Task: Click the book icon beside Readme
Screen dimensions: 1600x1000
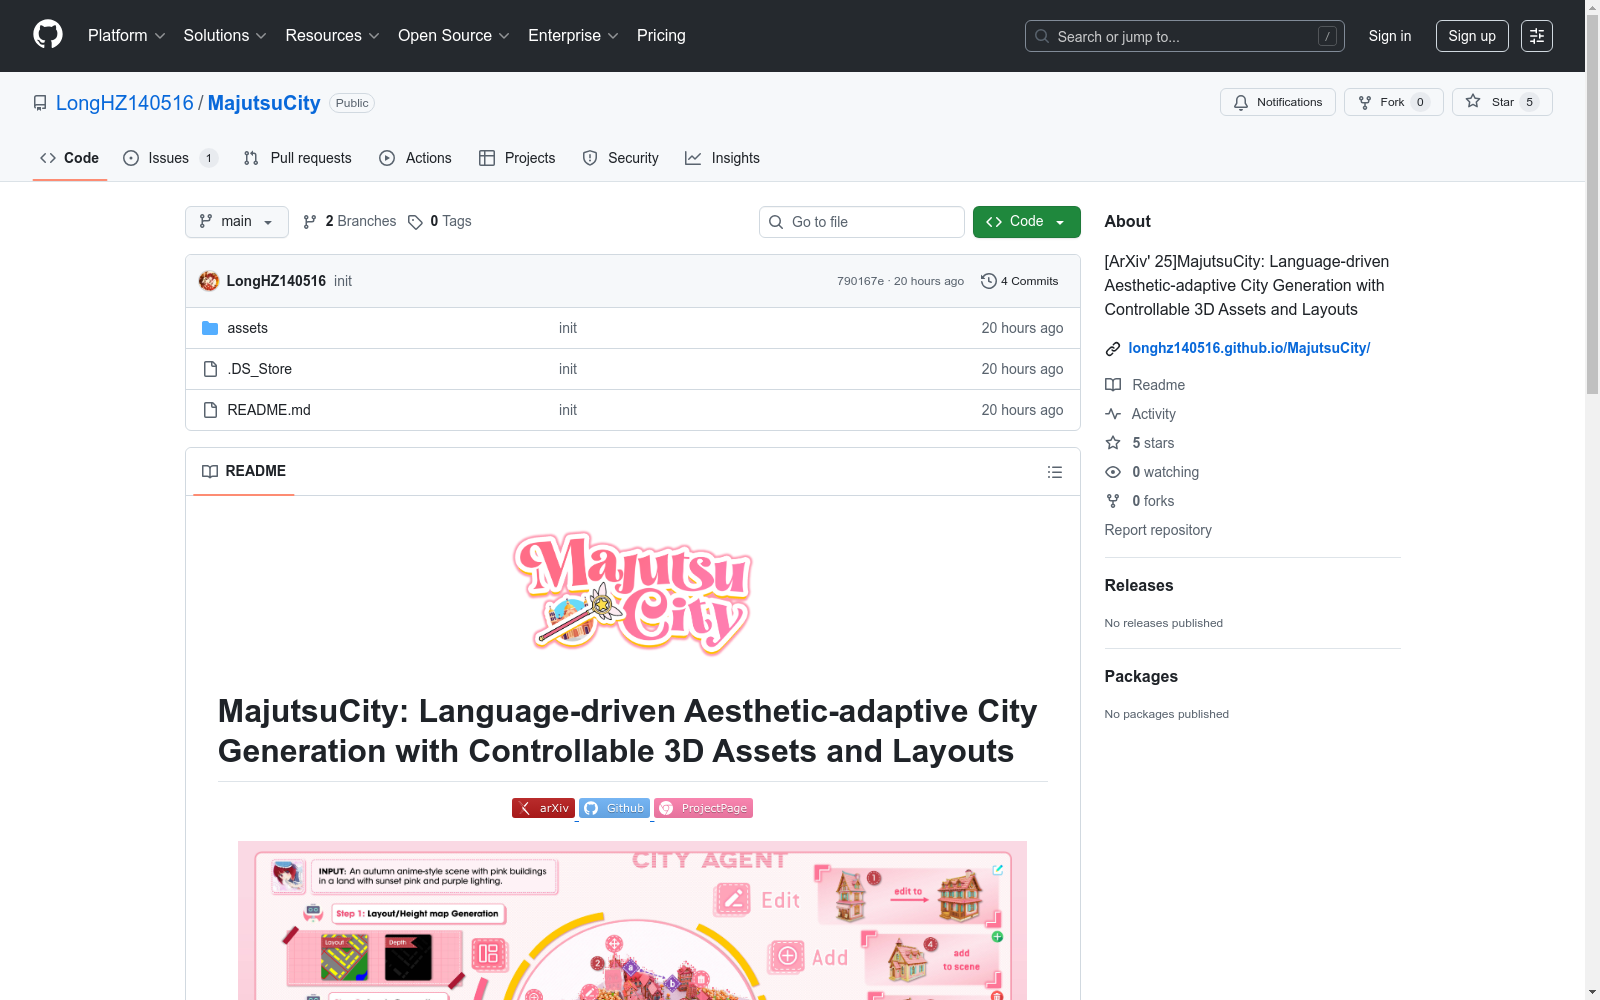Action: (1113, 385)
